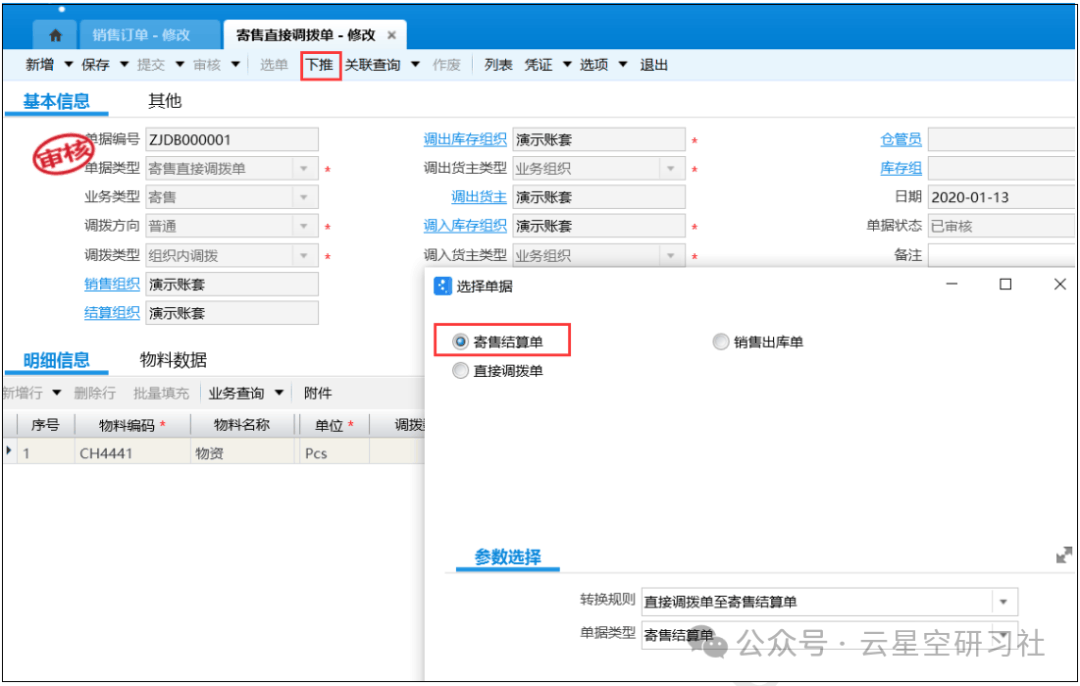Expand the 新增 toolbar dropdown arrow
The image size is (1080, 686).
[x=69, y=65]
